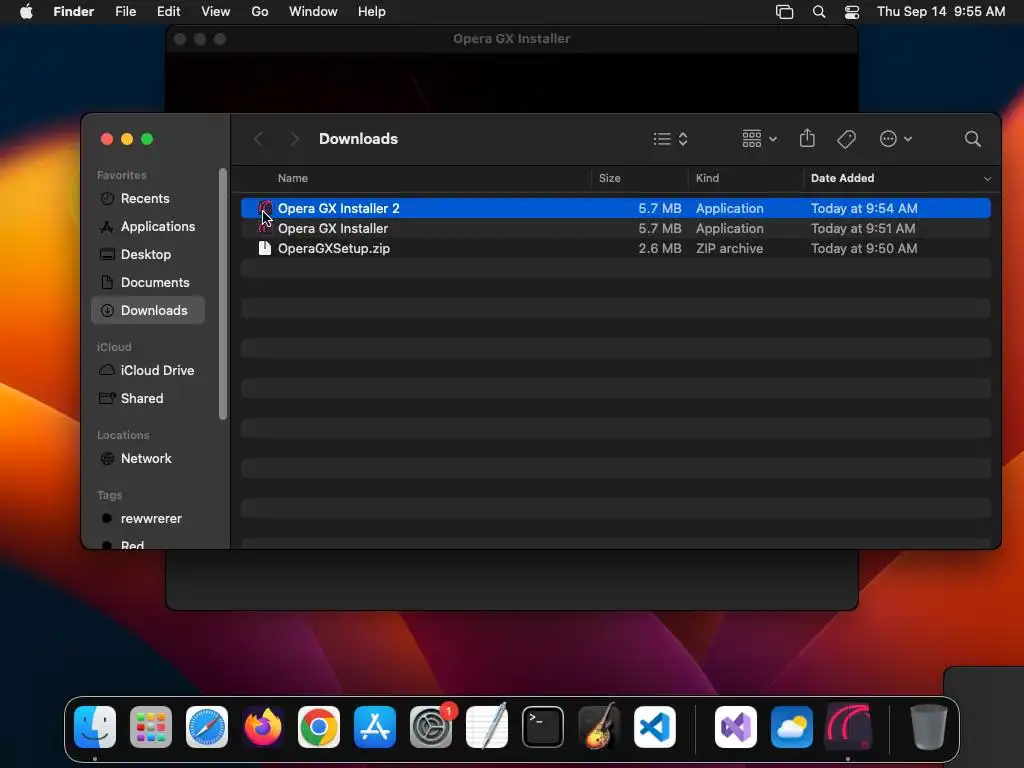Screen dimensions: 1024x768
Task: Open Visual Studio Code in dock
Action: (655, 727)
